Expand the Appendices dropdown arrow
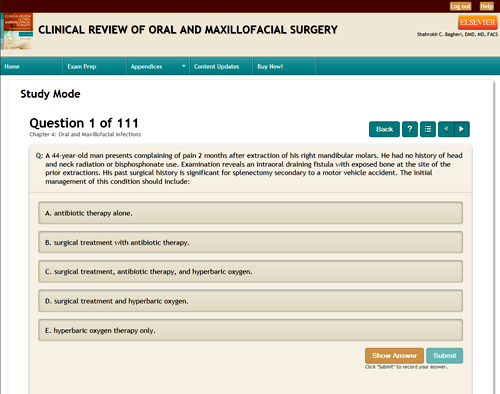 tap(183, 66)
